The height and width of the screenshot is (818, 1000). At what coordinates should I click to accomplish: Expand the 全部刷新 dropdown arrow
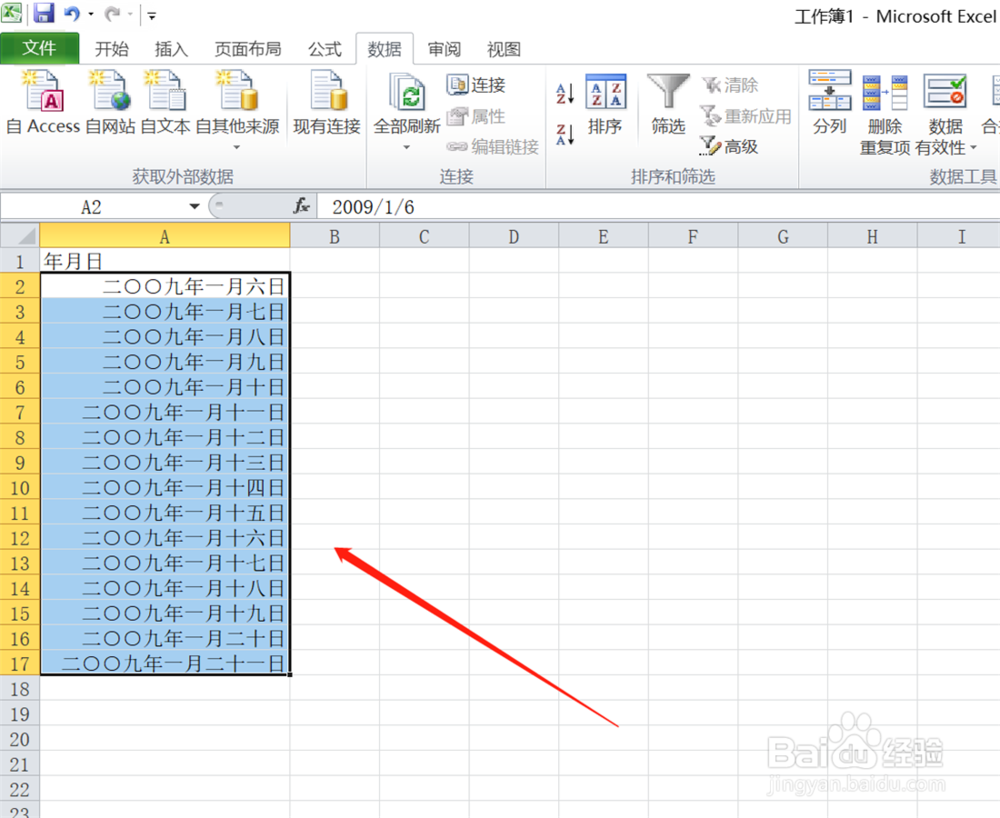point(407,147)
